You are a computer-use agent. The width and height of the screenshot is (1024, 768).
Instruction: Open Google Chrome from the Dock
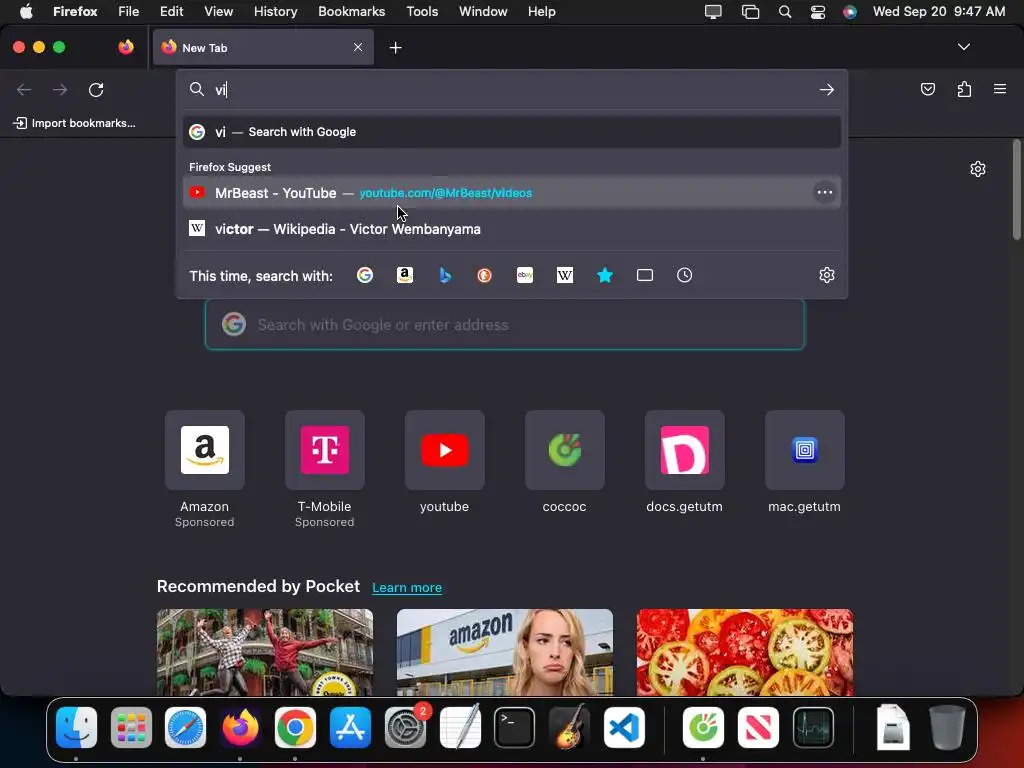click(295, 728)
